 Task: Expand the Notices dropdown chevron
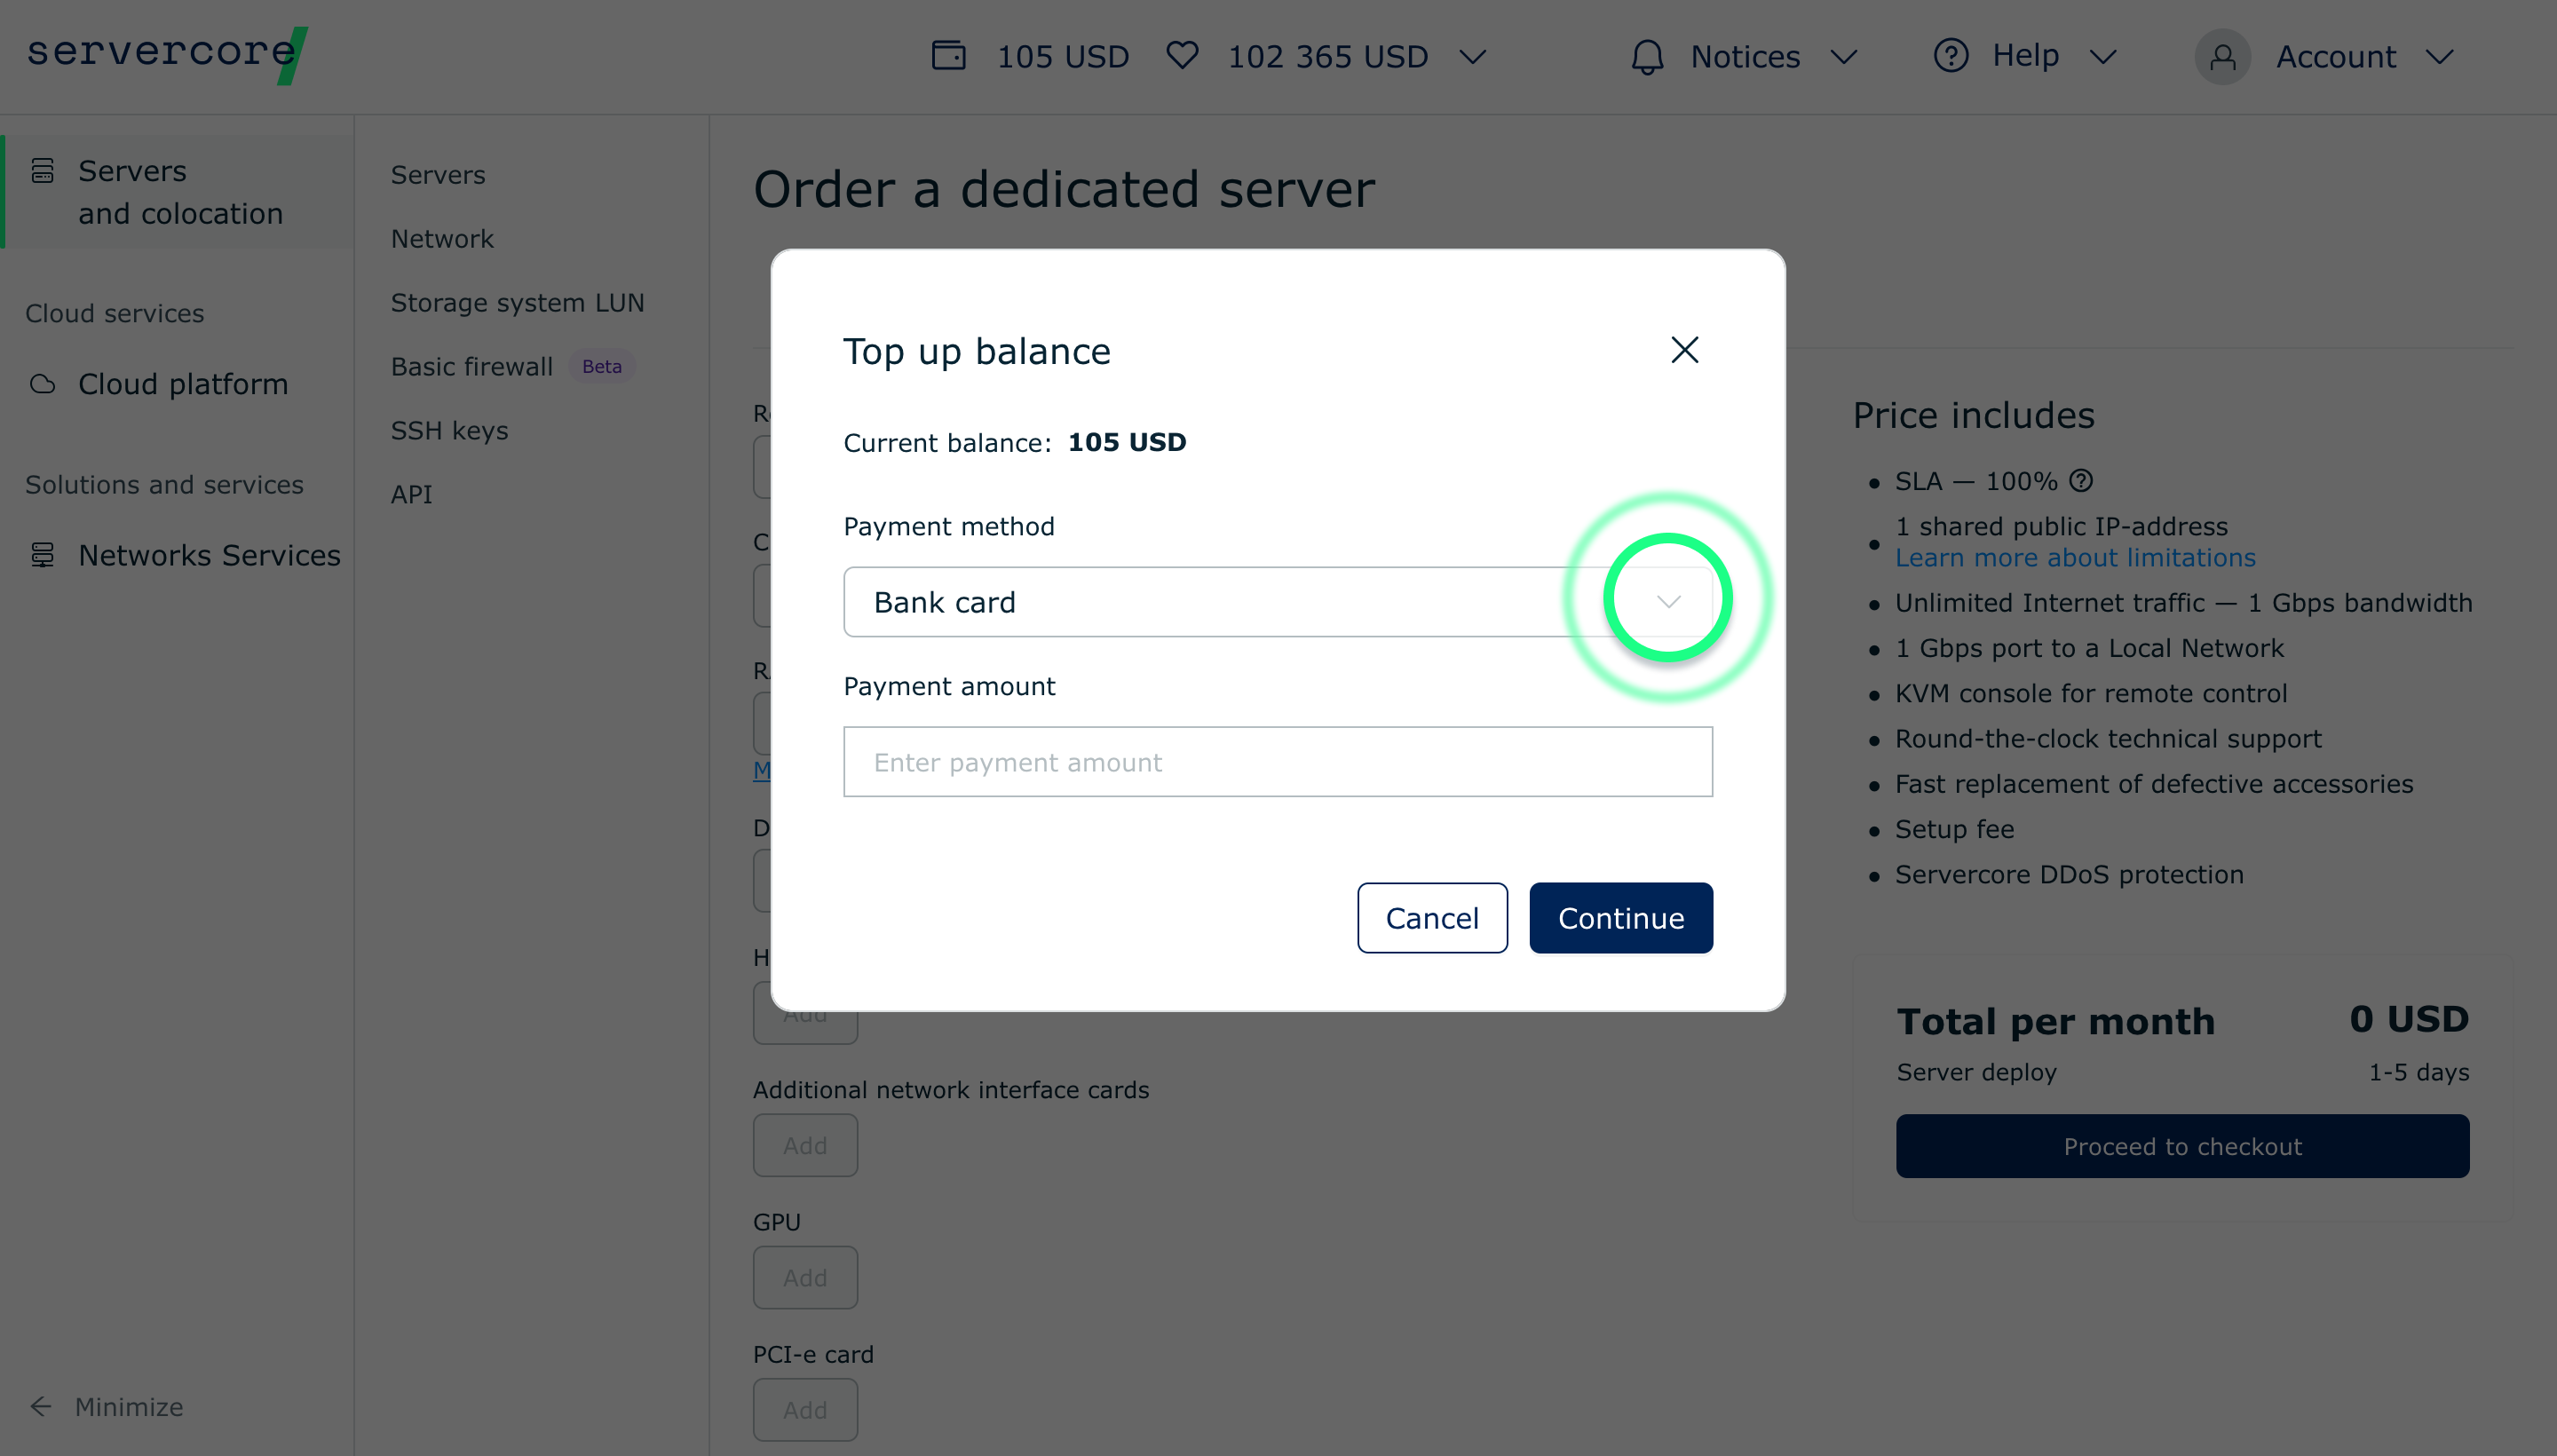1843,57
